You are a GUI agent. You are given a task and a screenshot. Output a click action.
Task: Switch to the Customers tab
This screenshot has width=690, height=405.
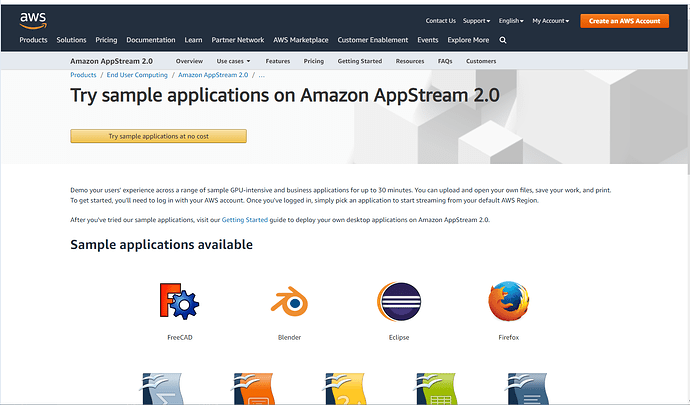point(481,61)
